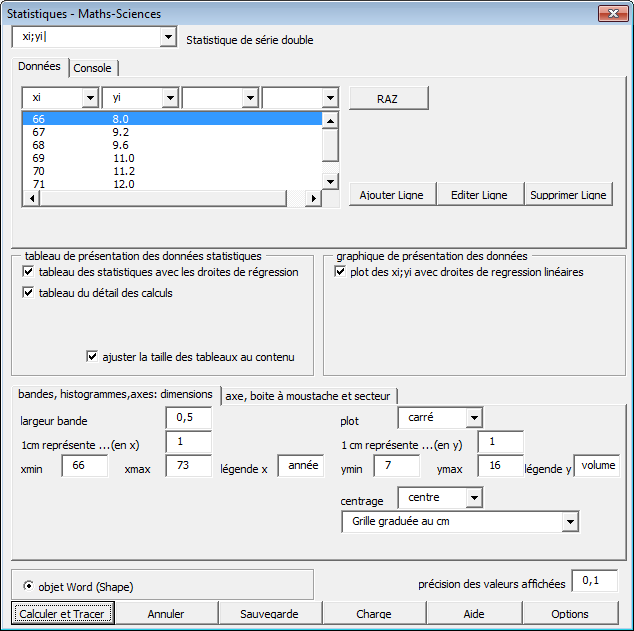
Task: Click the Charge button
Action: click(x=374, y=613)
